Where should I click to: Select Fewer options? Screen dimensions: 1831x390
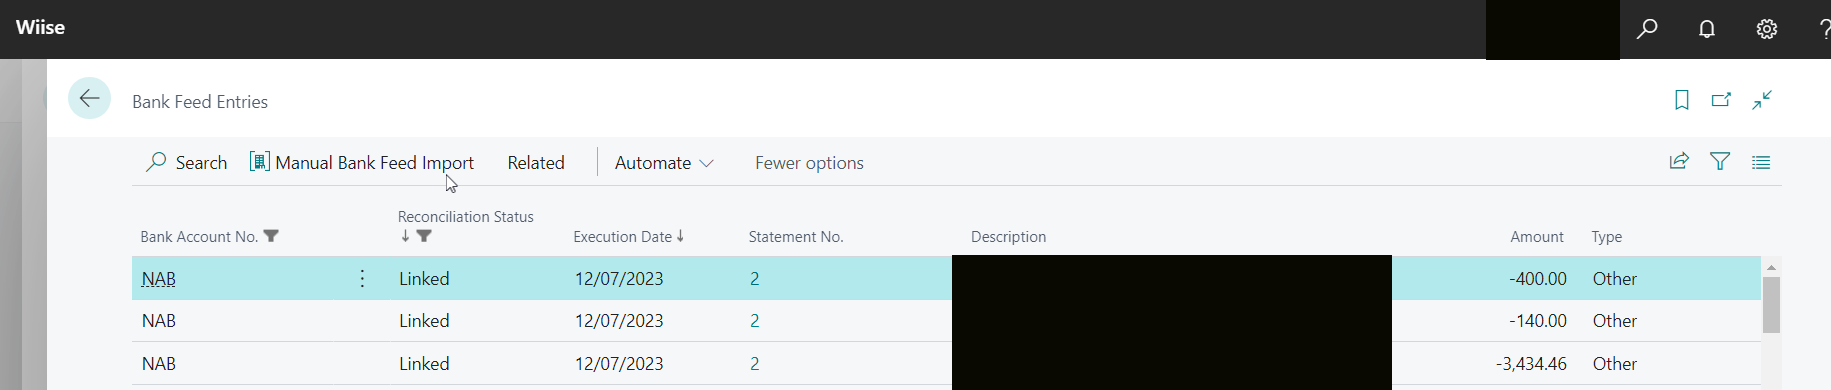coord(809,163)
